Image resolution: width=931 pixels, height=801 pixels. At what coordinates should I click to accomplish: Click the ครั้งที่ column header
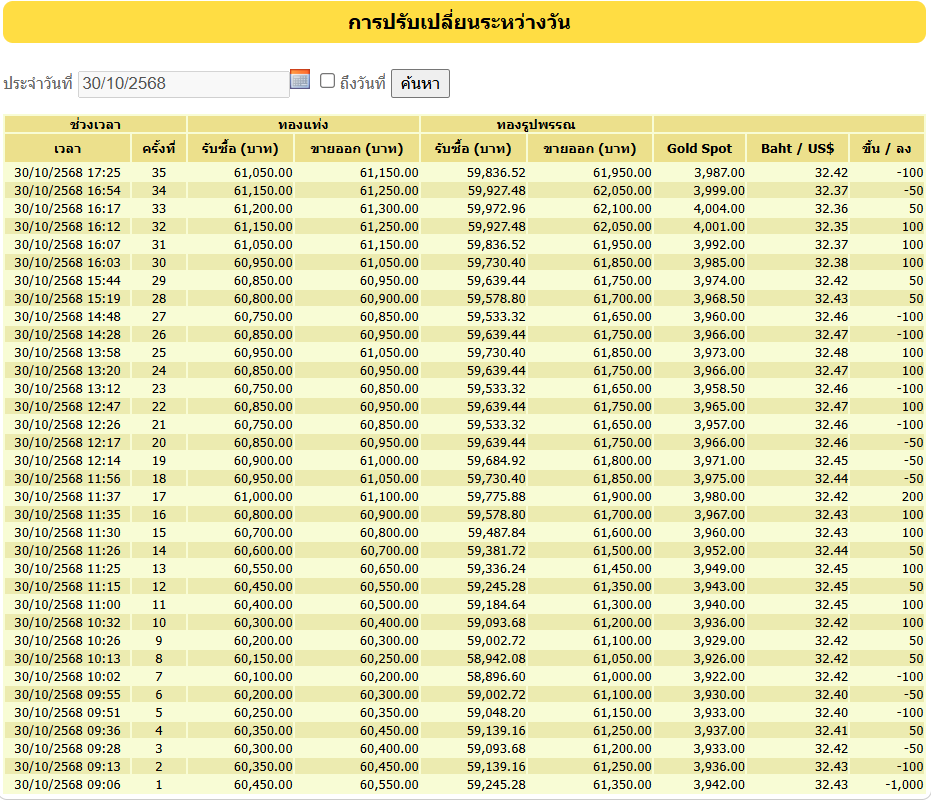[158, 148]
